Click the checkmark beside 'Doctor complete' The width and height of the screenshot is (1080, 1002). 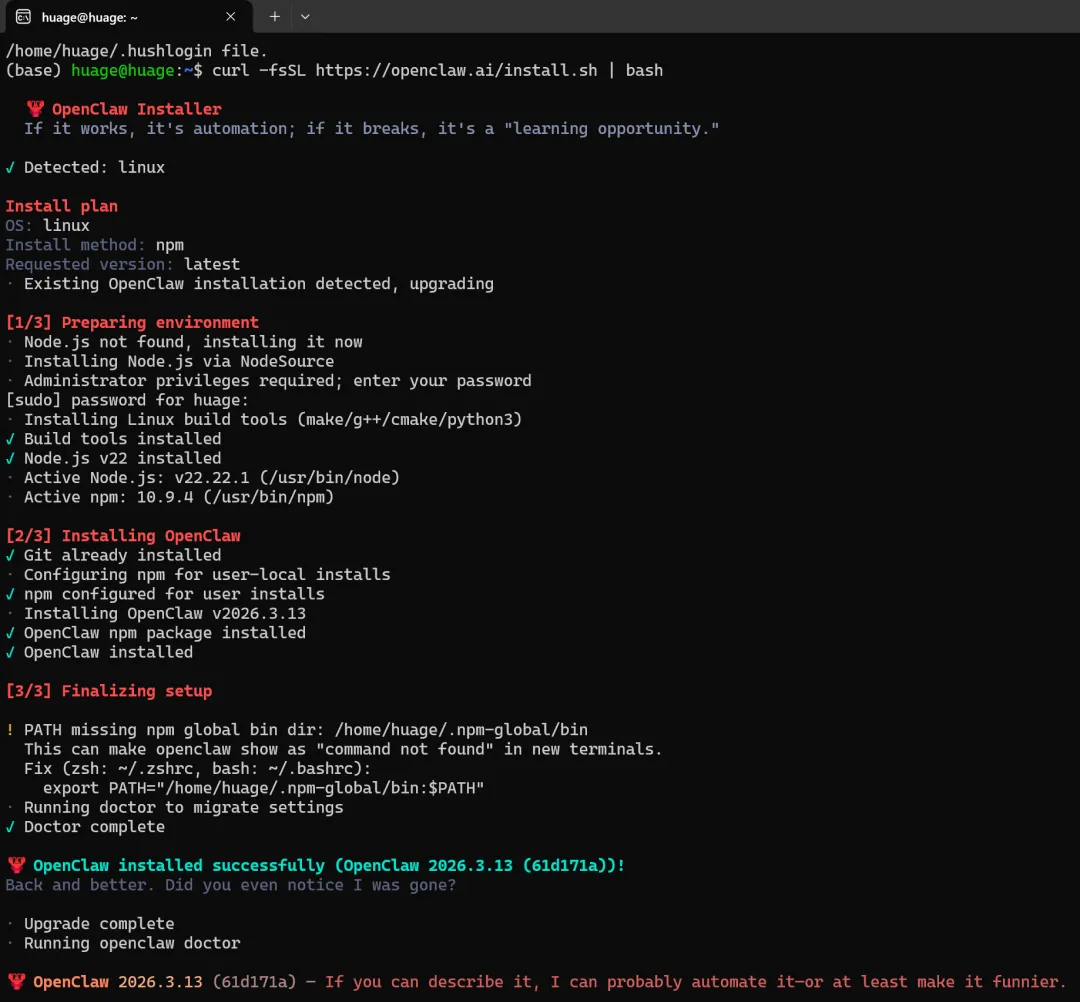coord(10,826)
